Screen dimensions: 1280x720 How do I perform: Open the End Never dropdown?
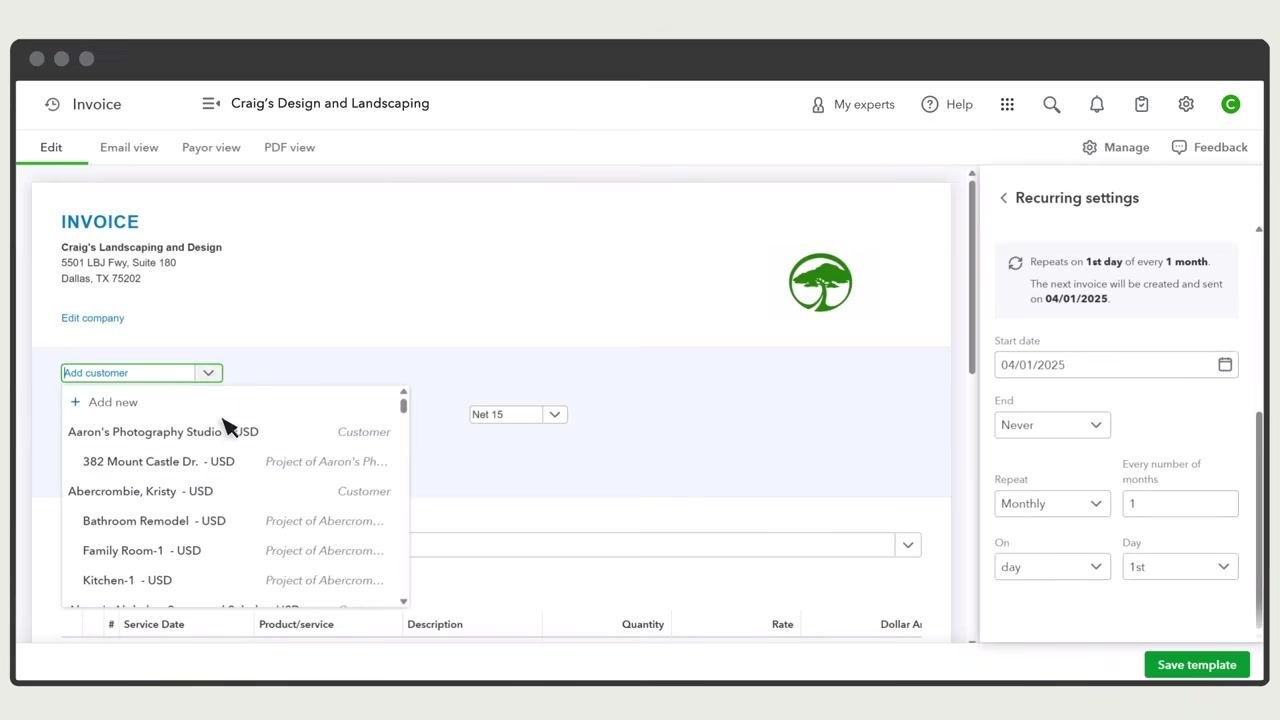point(1052,425)
